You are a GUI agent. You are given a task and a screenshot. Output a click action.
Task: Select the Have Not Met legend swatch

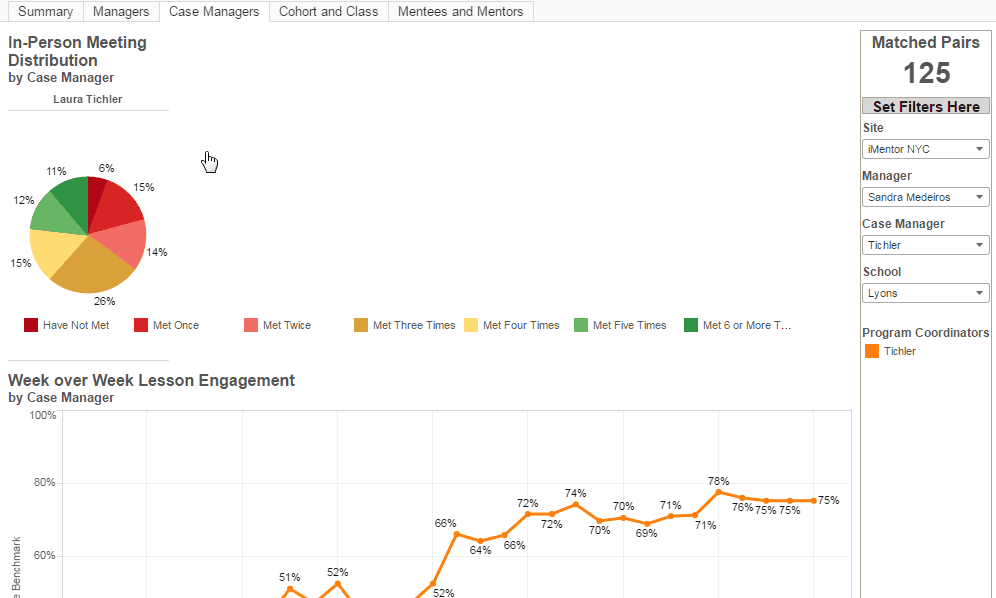pos(31,325)
